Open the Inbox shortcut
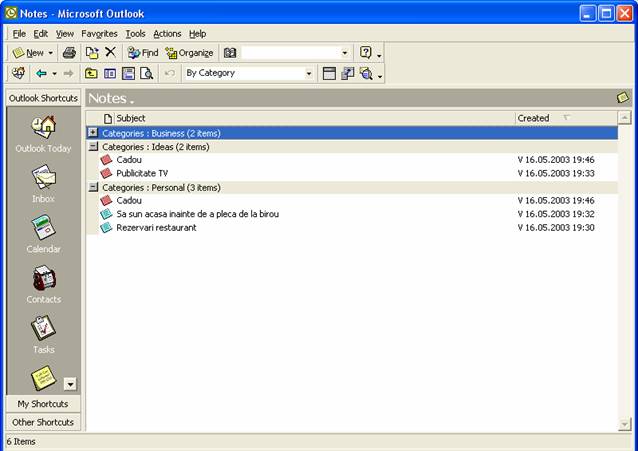638x451 pixels. (x=43, y=183)
